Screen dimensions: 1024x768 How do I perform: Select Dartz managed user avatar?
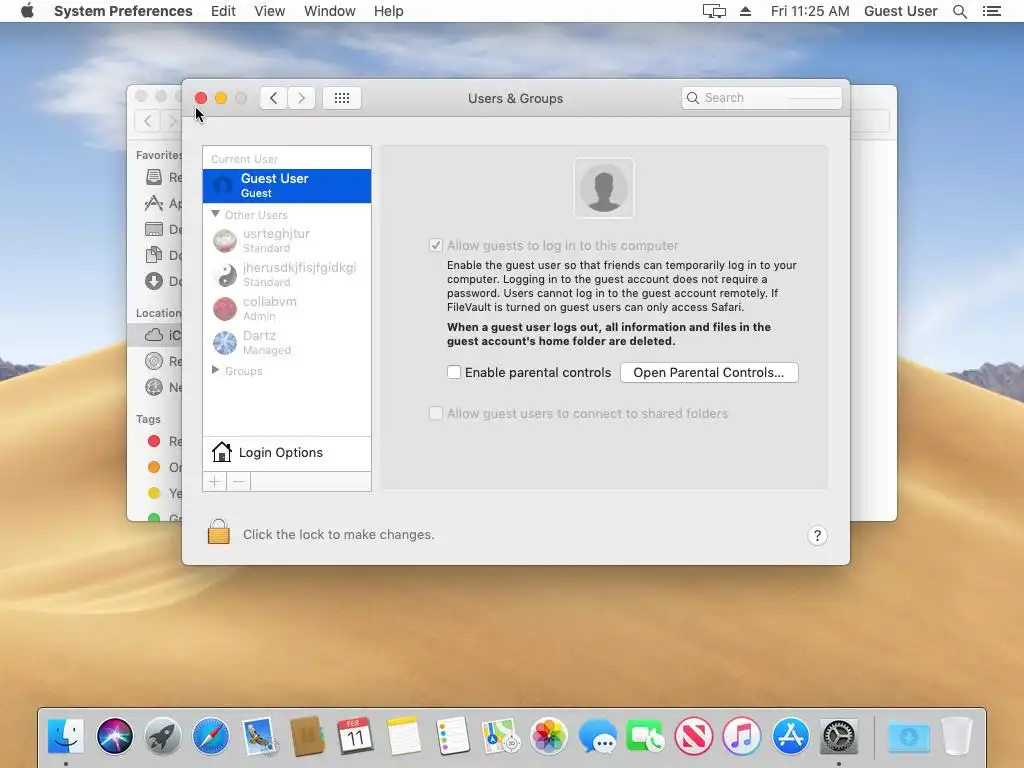tap(225, 343)
